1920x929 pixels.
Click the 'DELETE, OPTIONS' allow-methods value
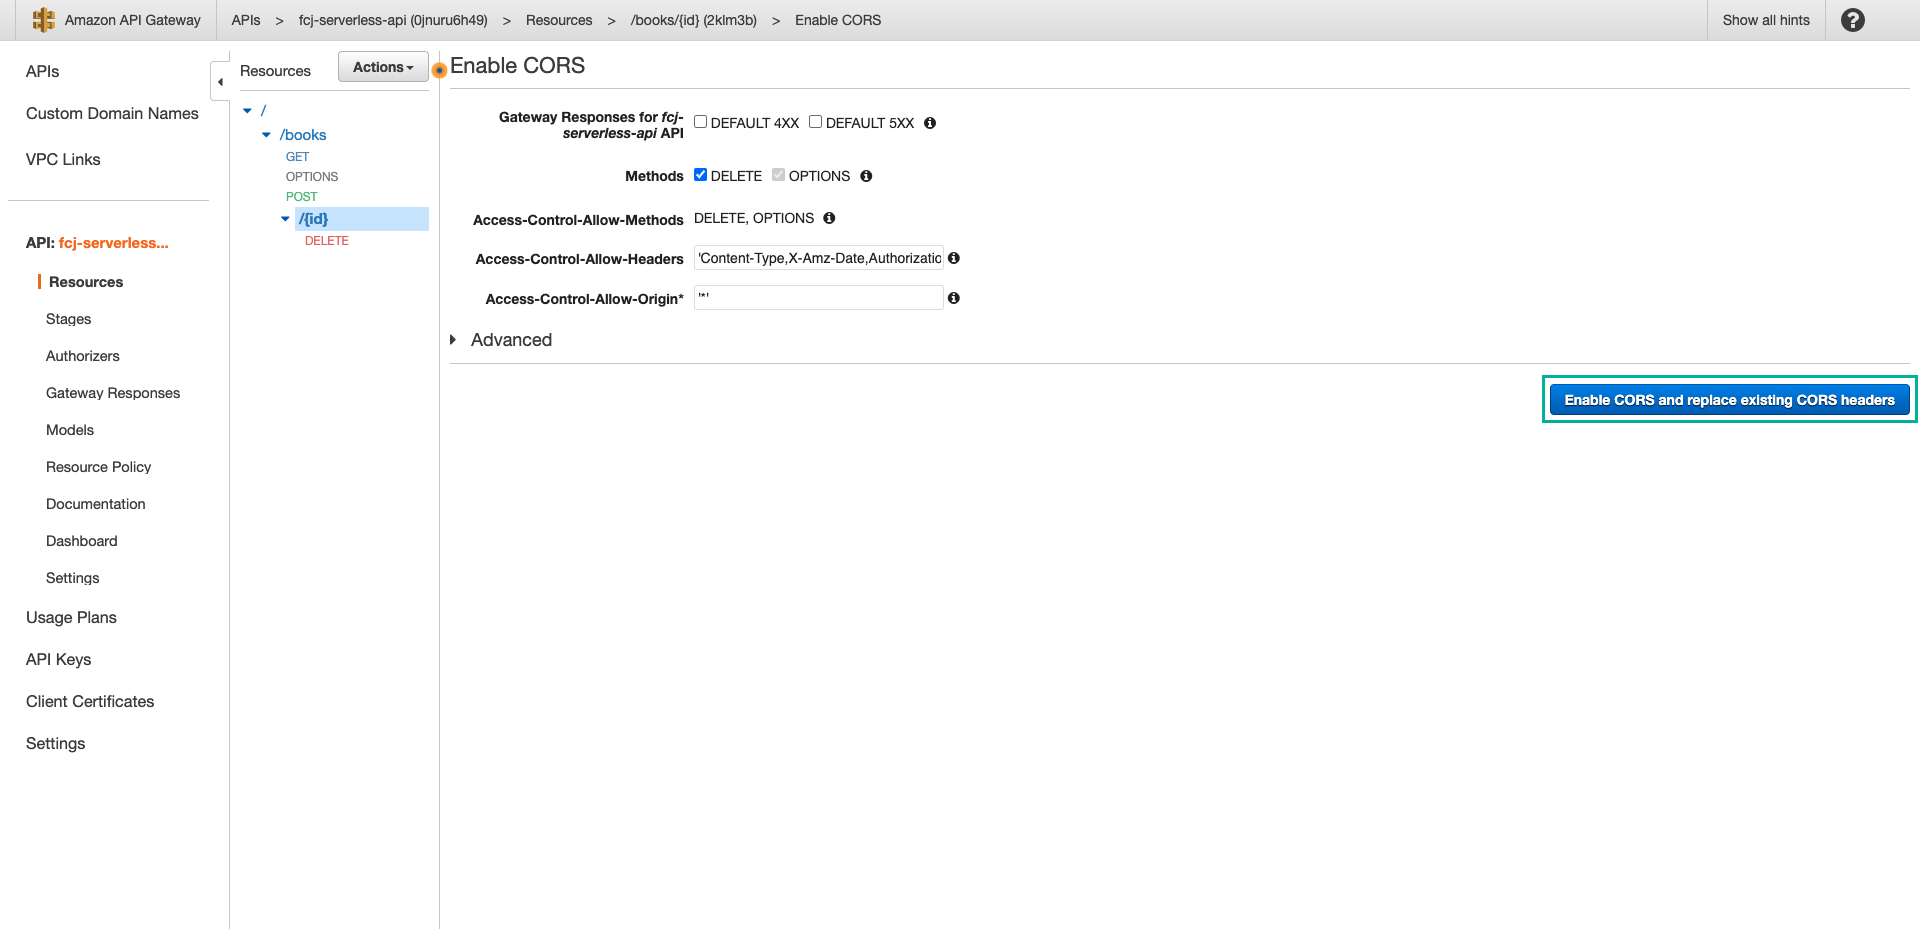753,218
